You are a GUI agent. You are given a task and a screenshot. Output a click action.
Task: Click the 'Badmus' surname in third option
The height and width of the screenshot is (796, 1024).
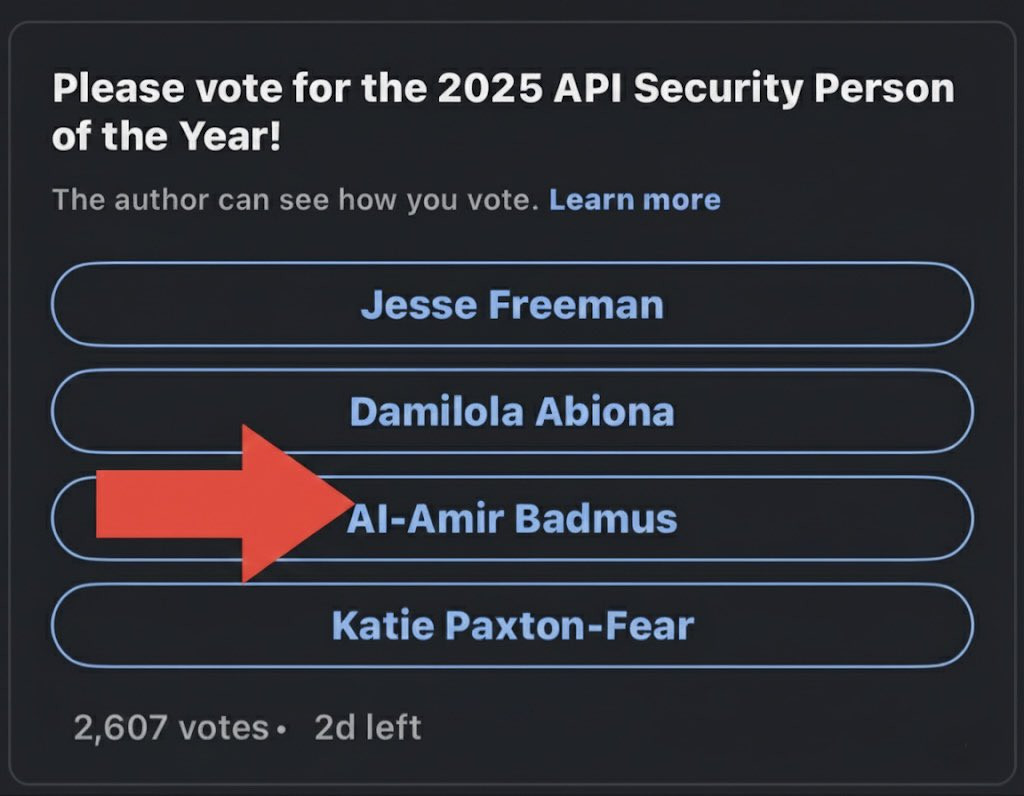coord(596,519)
